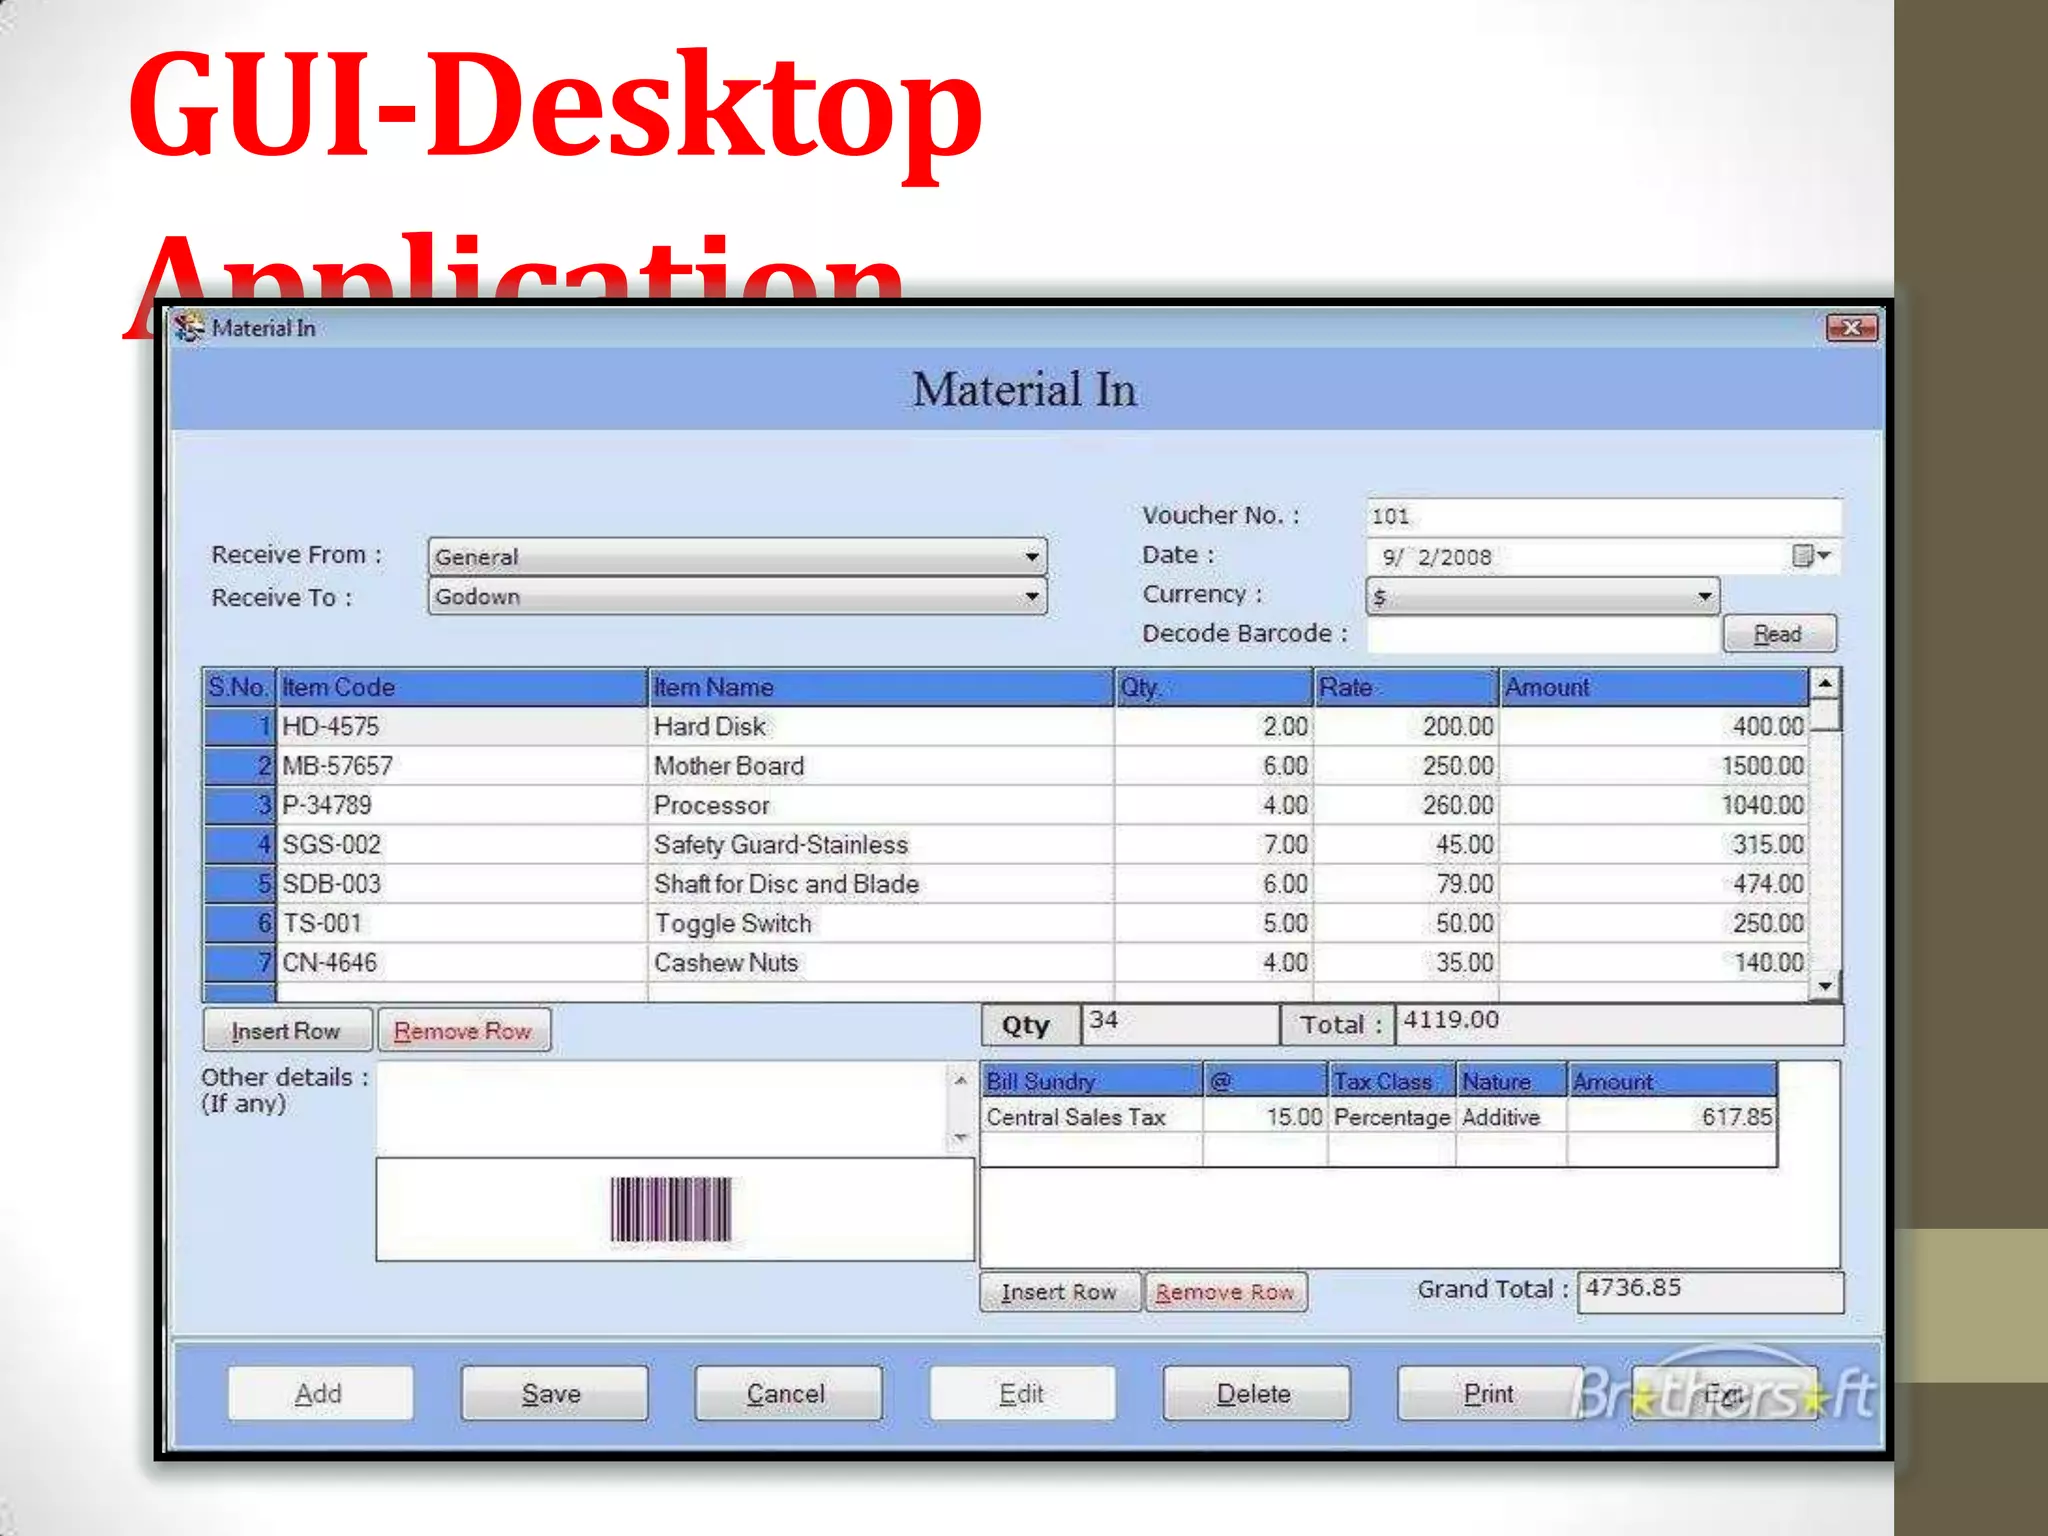2048x1536 pixels.
Task: Click the Other details scroll up arrow
Action: point(960,1081)
